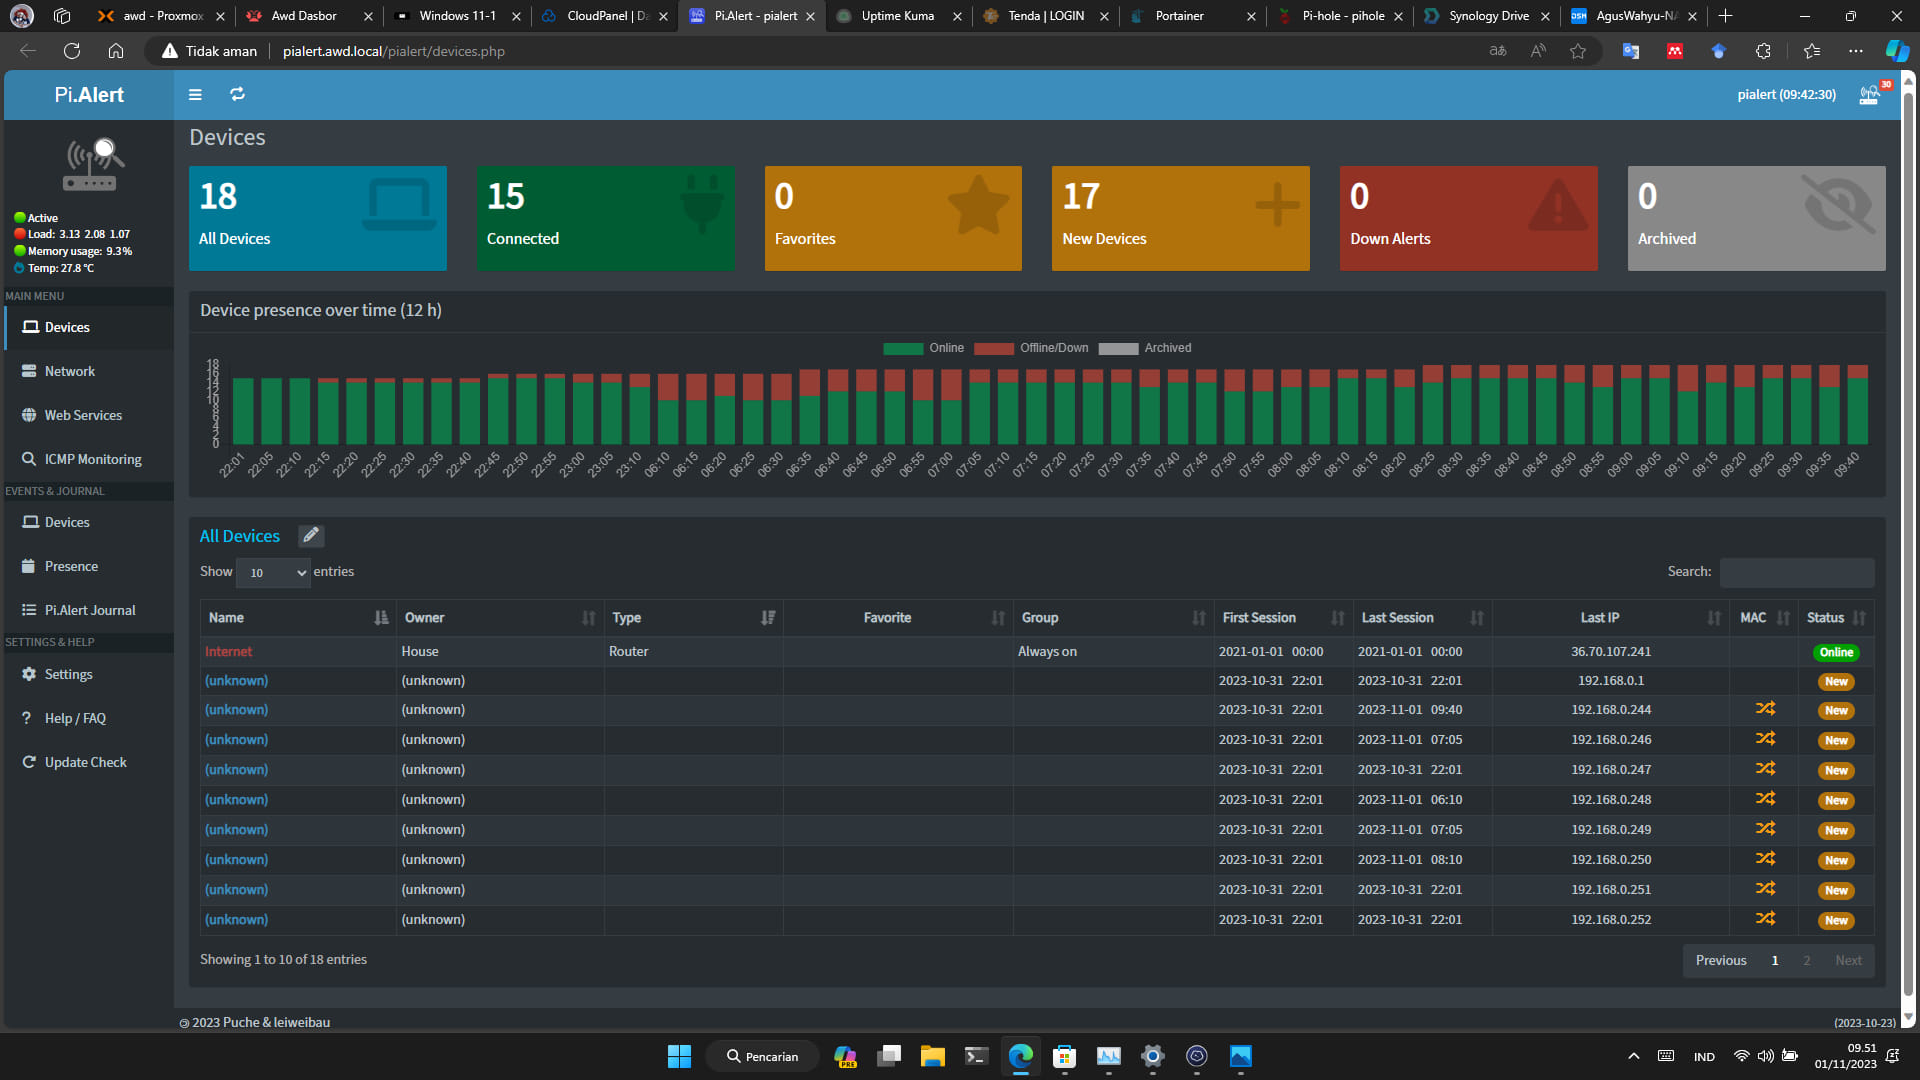Click the refresh arrows icon in header
Image resolution: width=1920 pixels, height=1080 pixels.
click(237, 94)
